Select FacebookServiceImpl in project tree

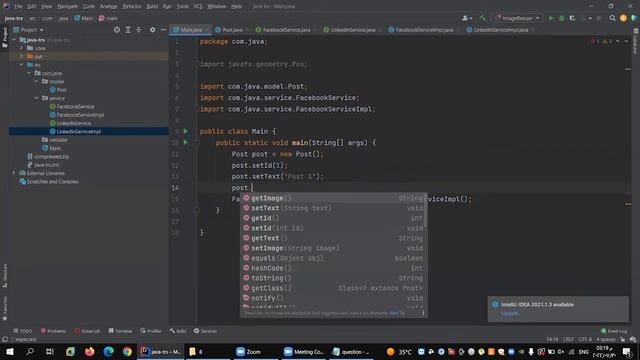pyautogui.click(x=77, y=115)
